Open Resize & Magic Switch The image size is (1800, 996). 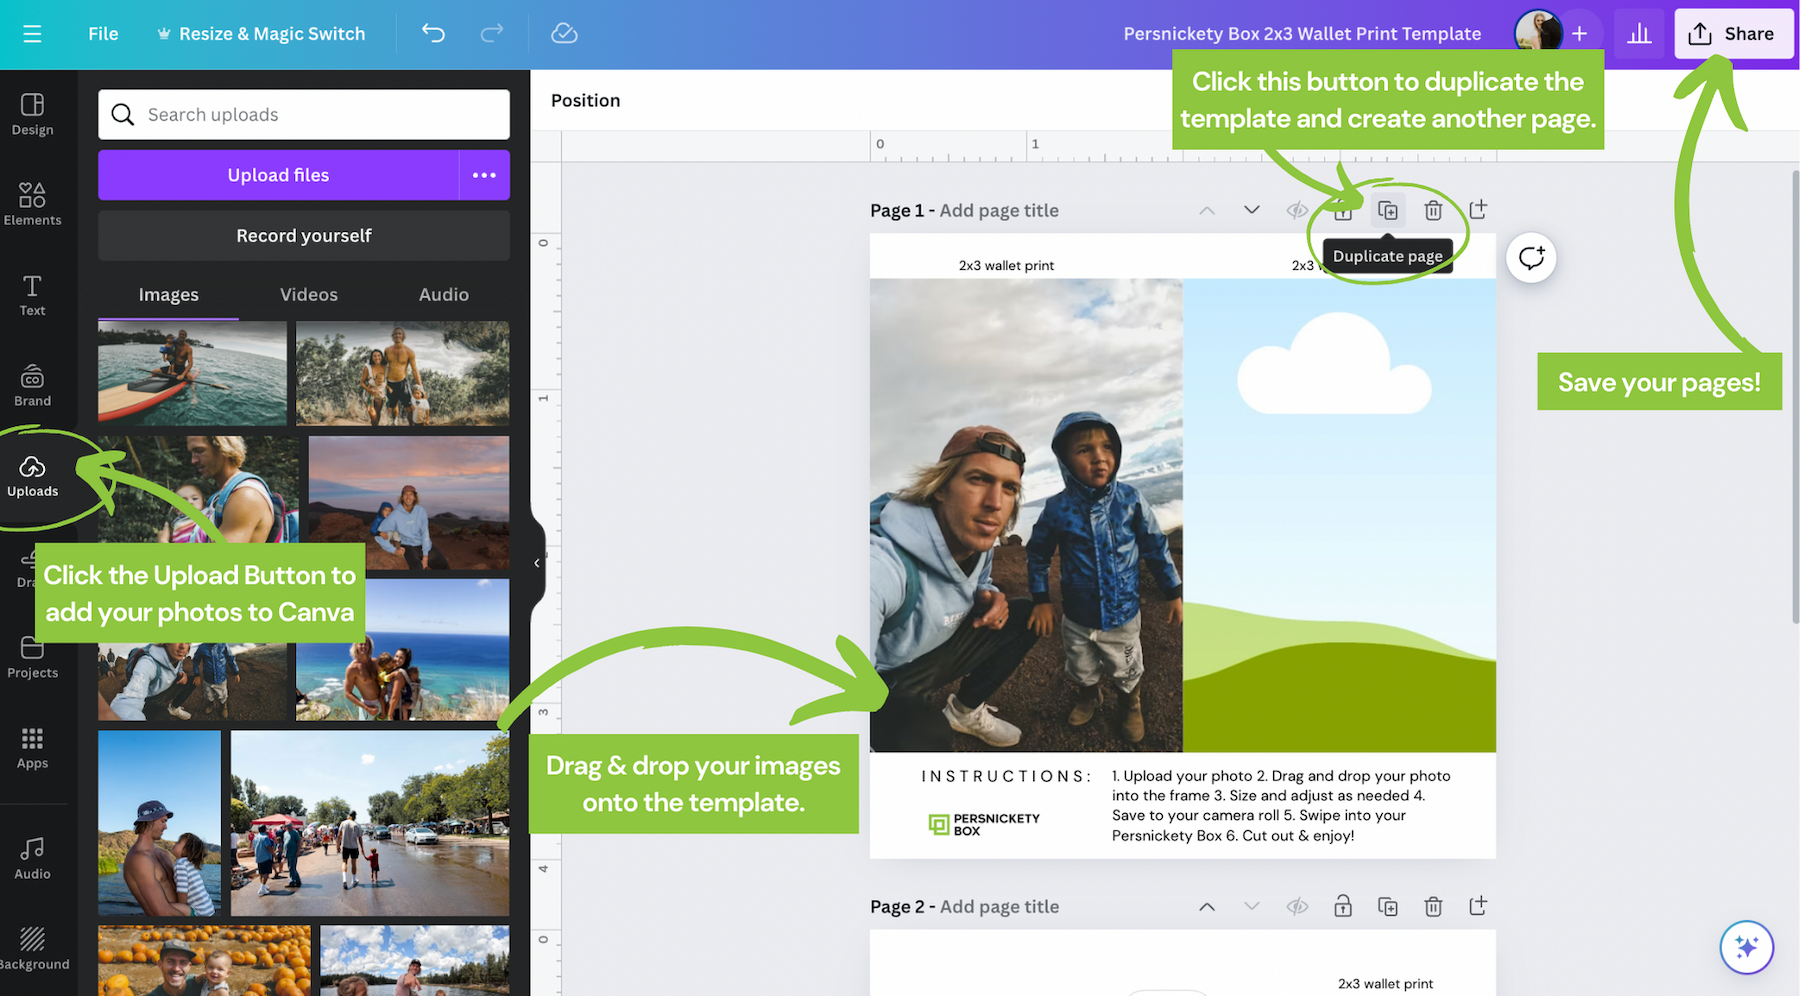click(261, 34)
